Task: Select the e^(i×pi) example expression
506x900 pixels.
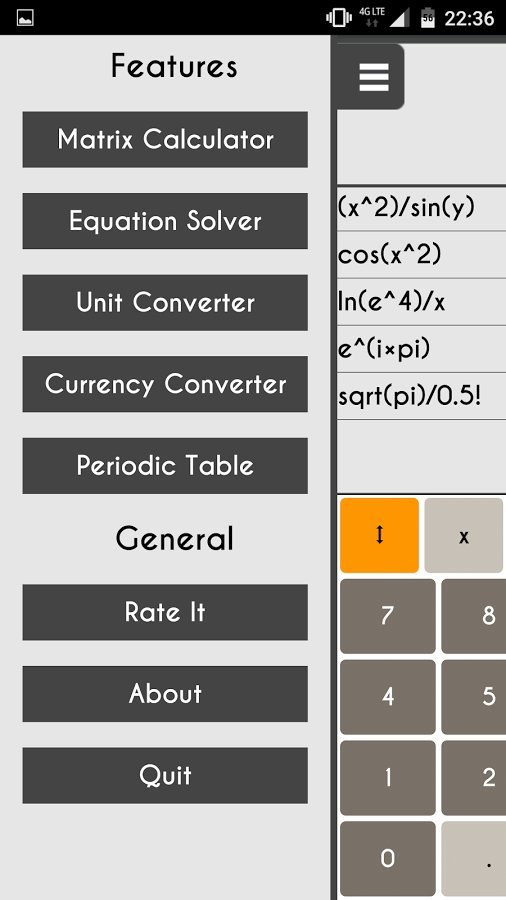Action: [421, 350]
